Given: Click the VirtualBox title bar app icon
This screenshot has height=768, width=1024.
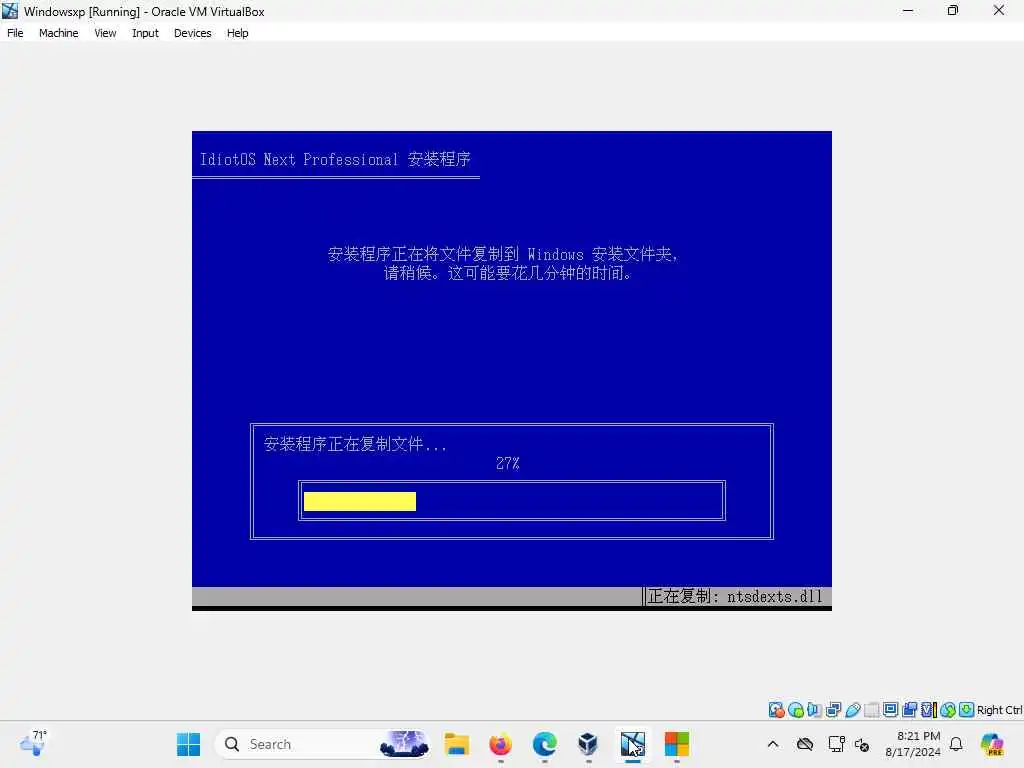Looking at the screenshot, I should tap(10, 10).
